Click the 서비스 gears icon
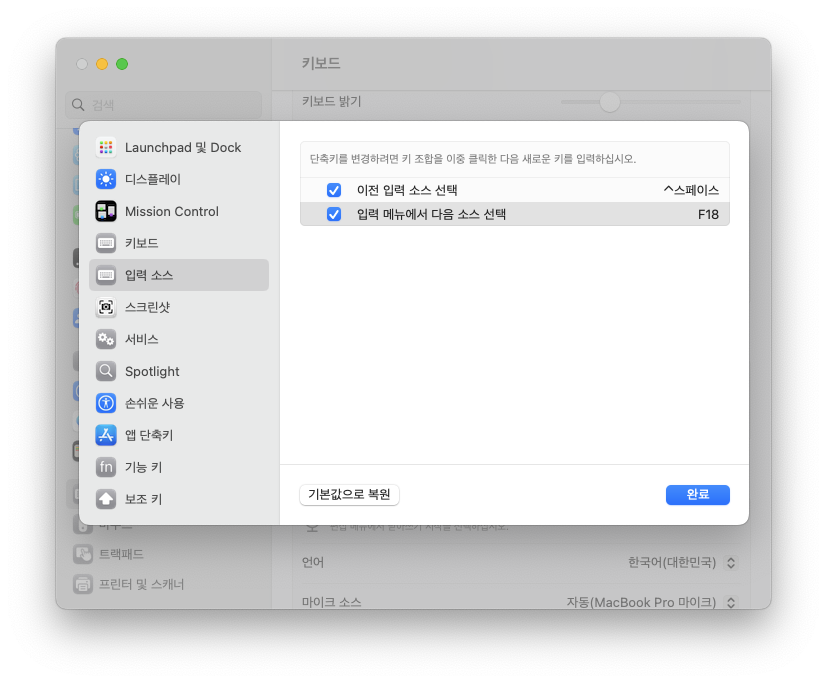The width and height of the screenshot is (827, 683). (106, 339)
